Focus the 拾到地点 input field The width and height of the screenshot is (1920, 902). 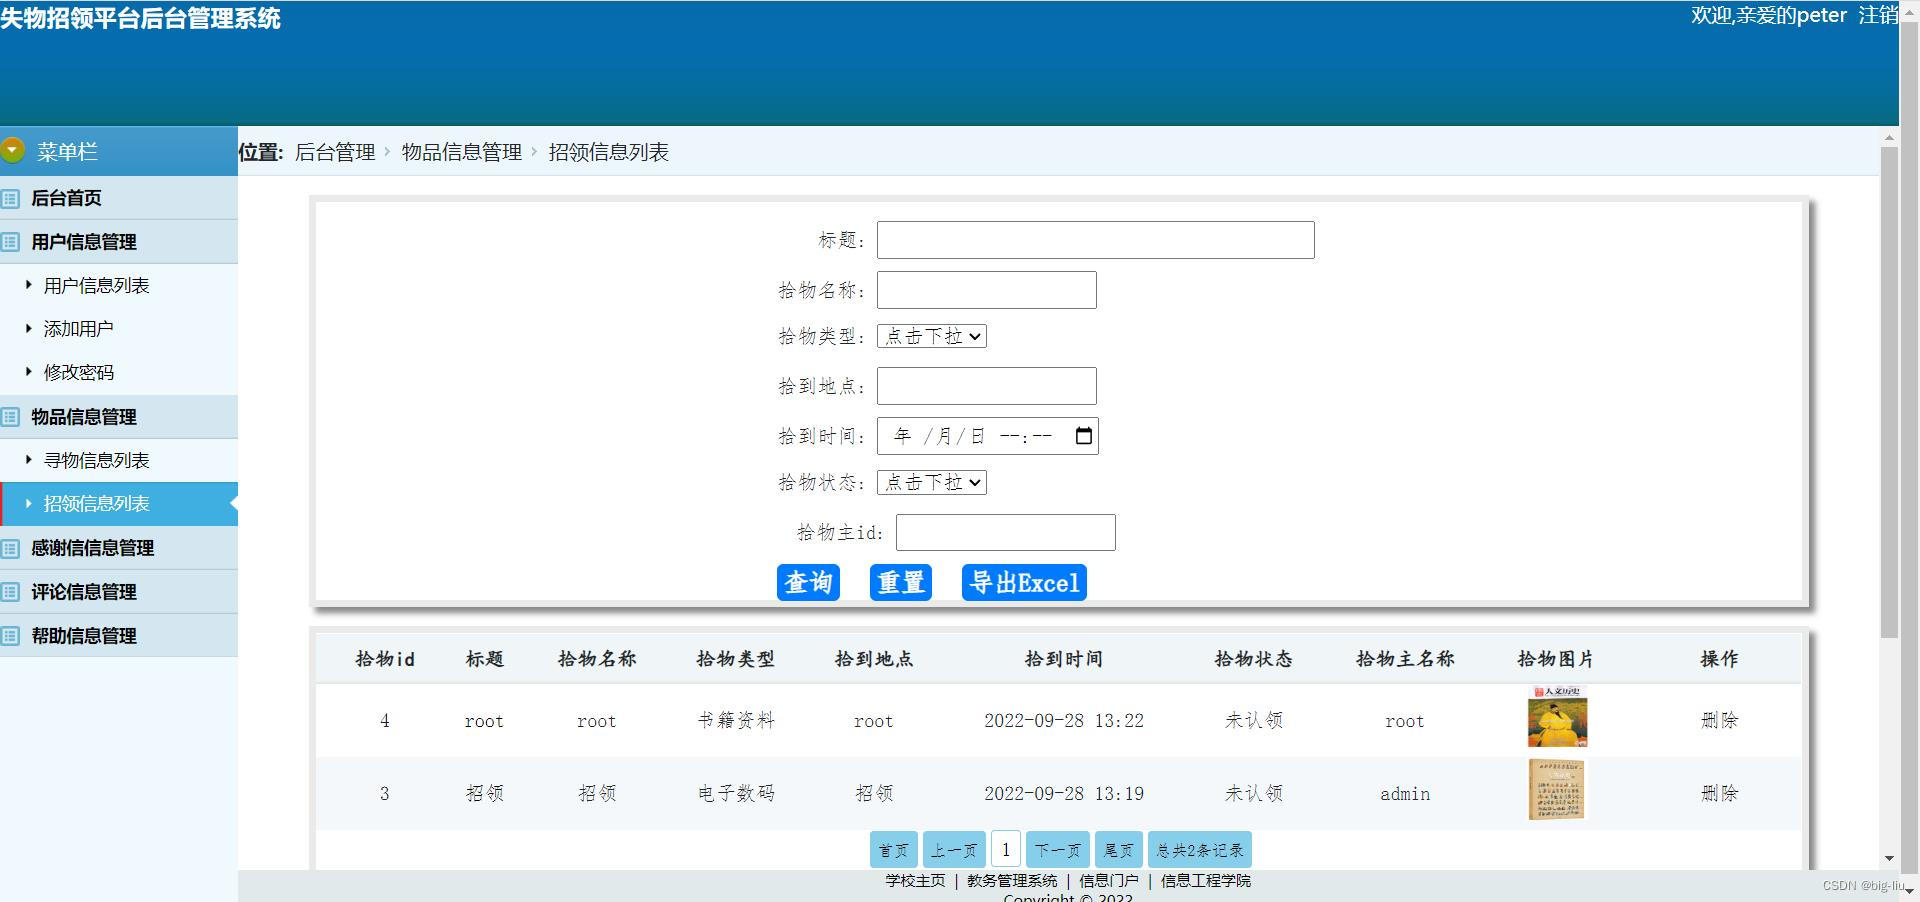(987, 386)
